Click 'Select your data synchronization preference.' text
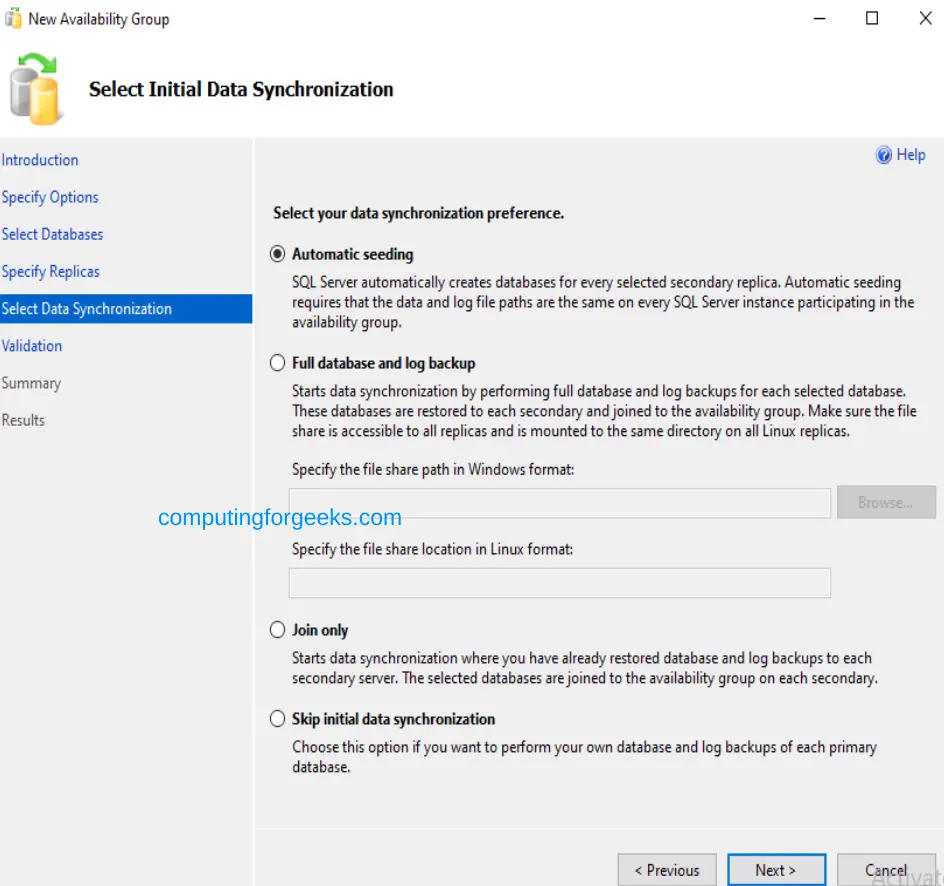 418,213
